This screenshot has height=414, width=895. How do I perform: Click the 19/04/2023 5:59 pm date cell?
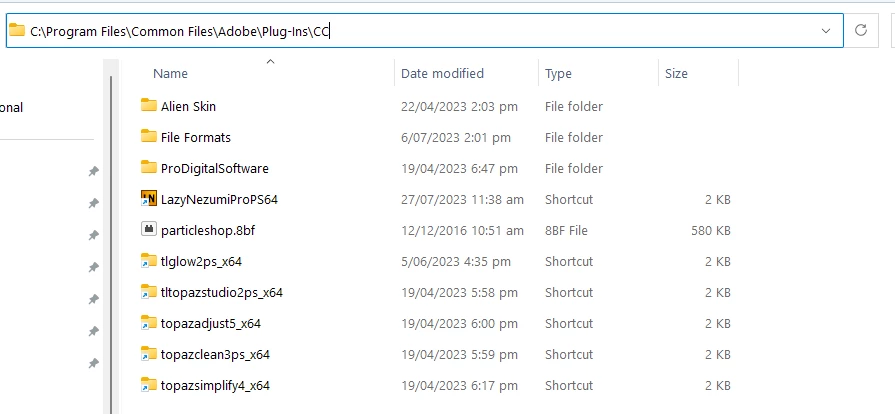pos(459,355)
